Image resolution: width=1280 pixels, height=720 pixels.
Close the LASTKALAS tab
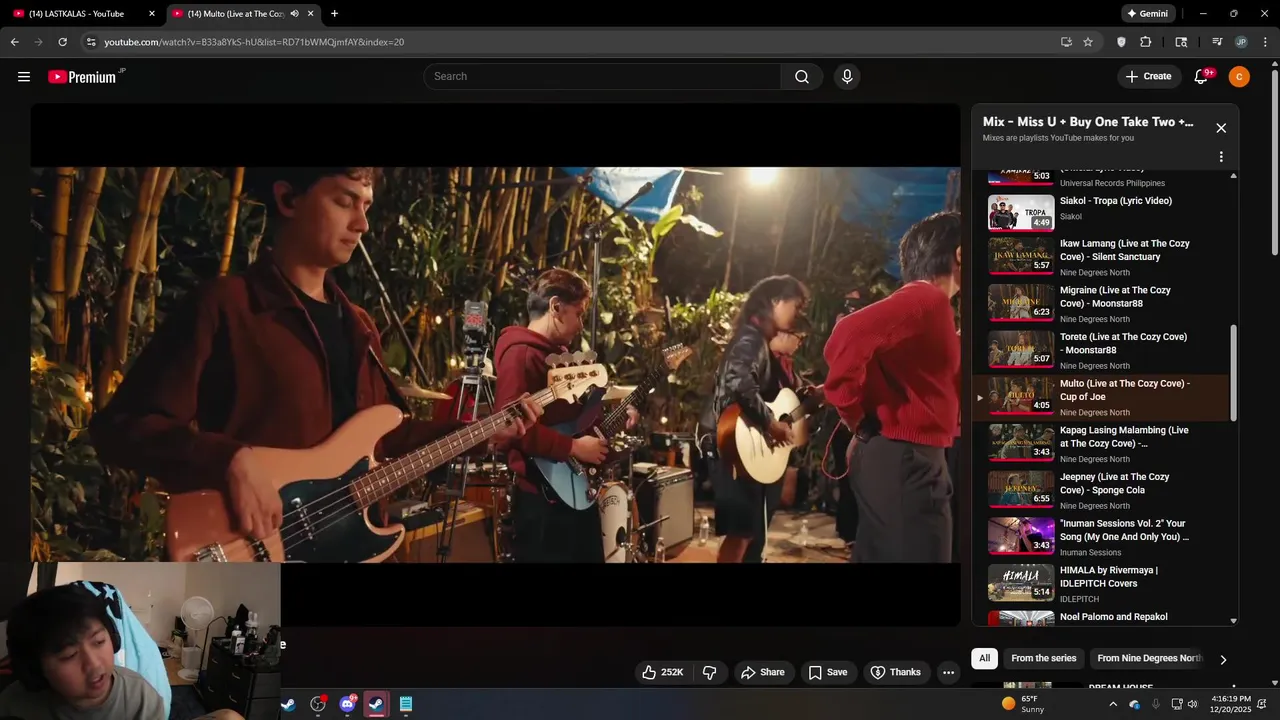[x=152, y=14]
